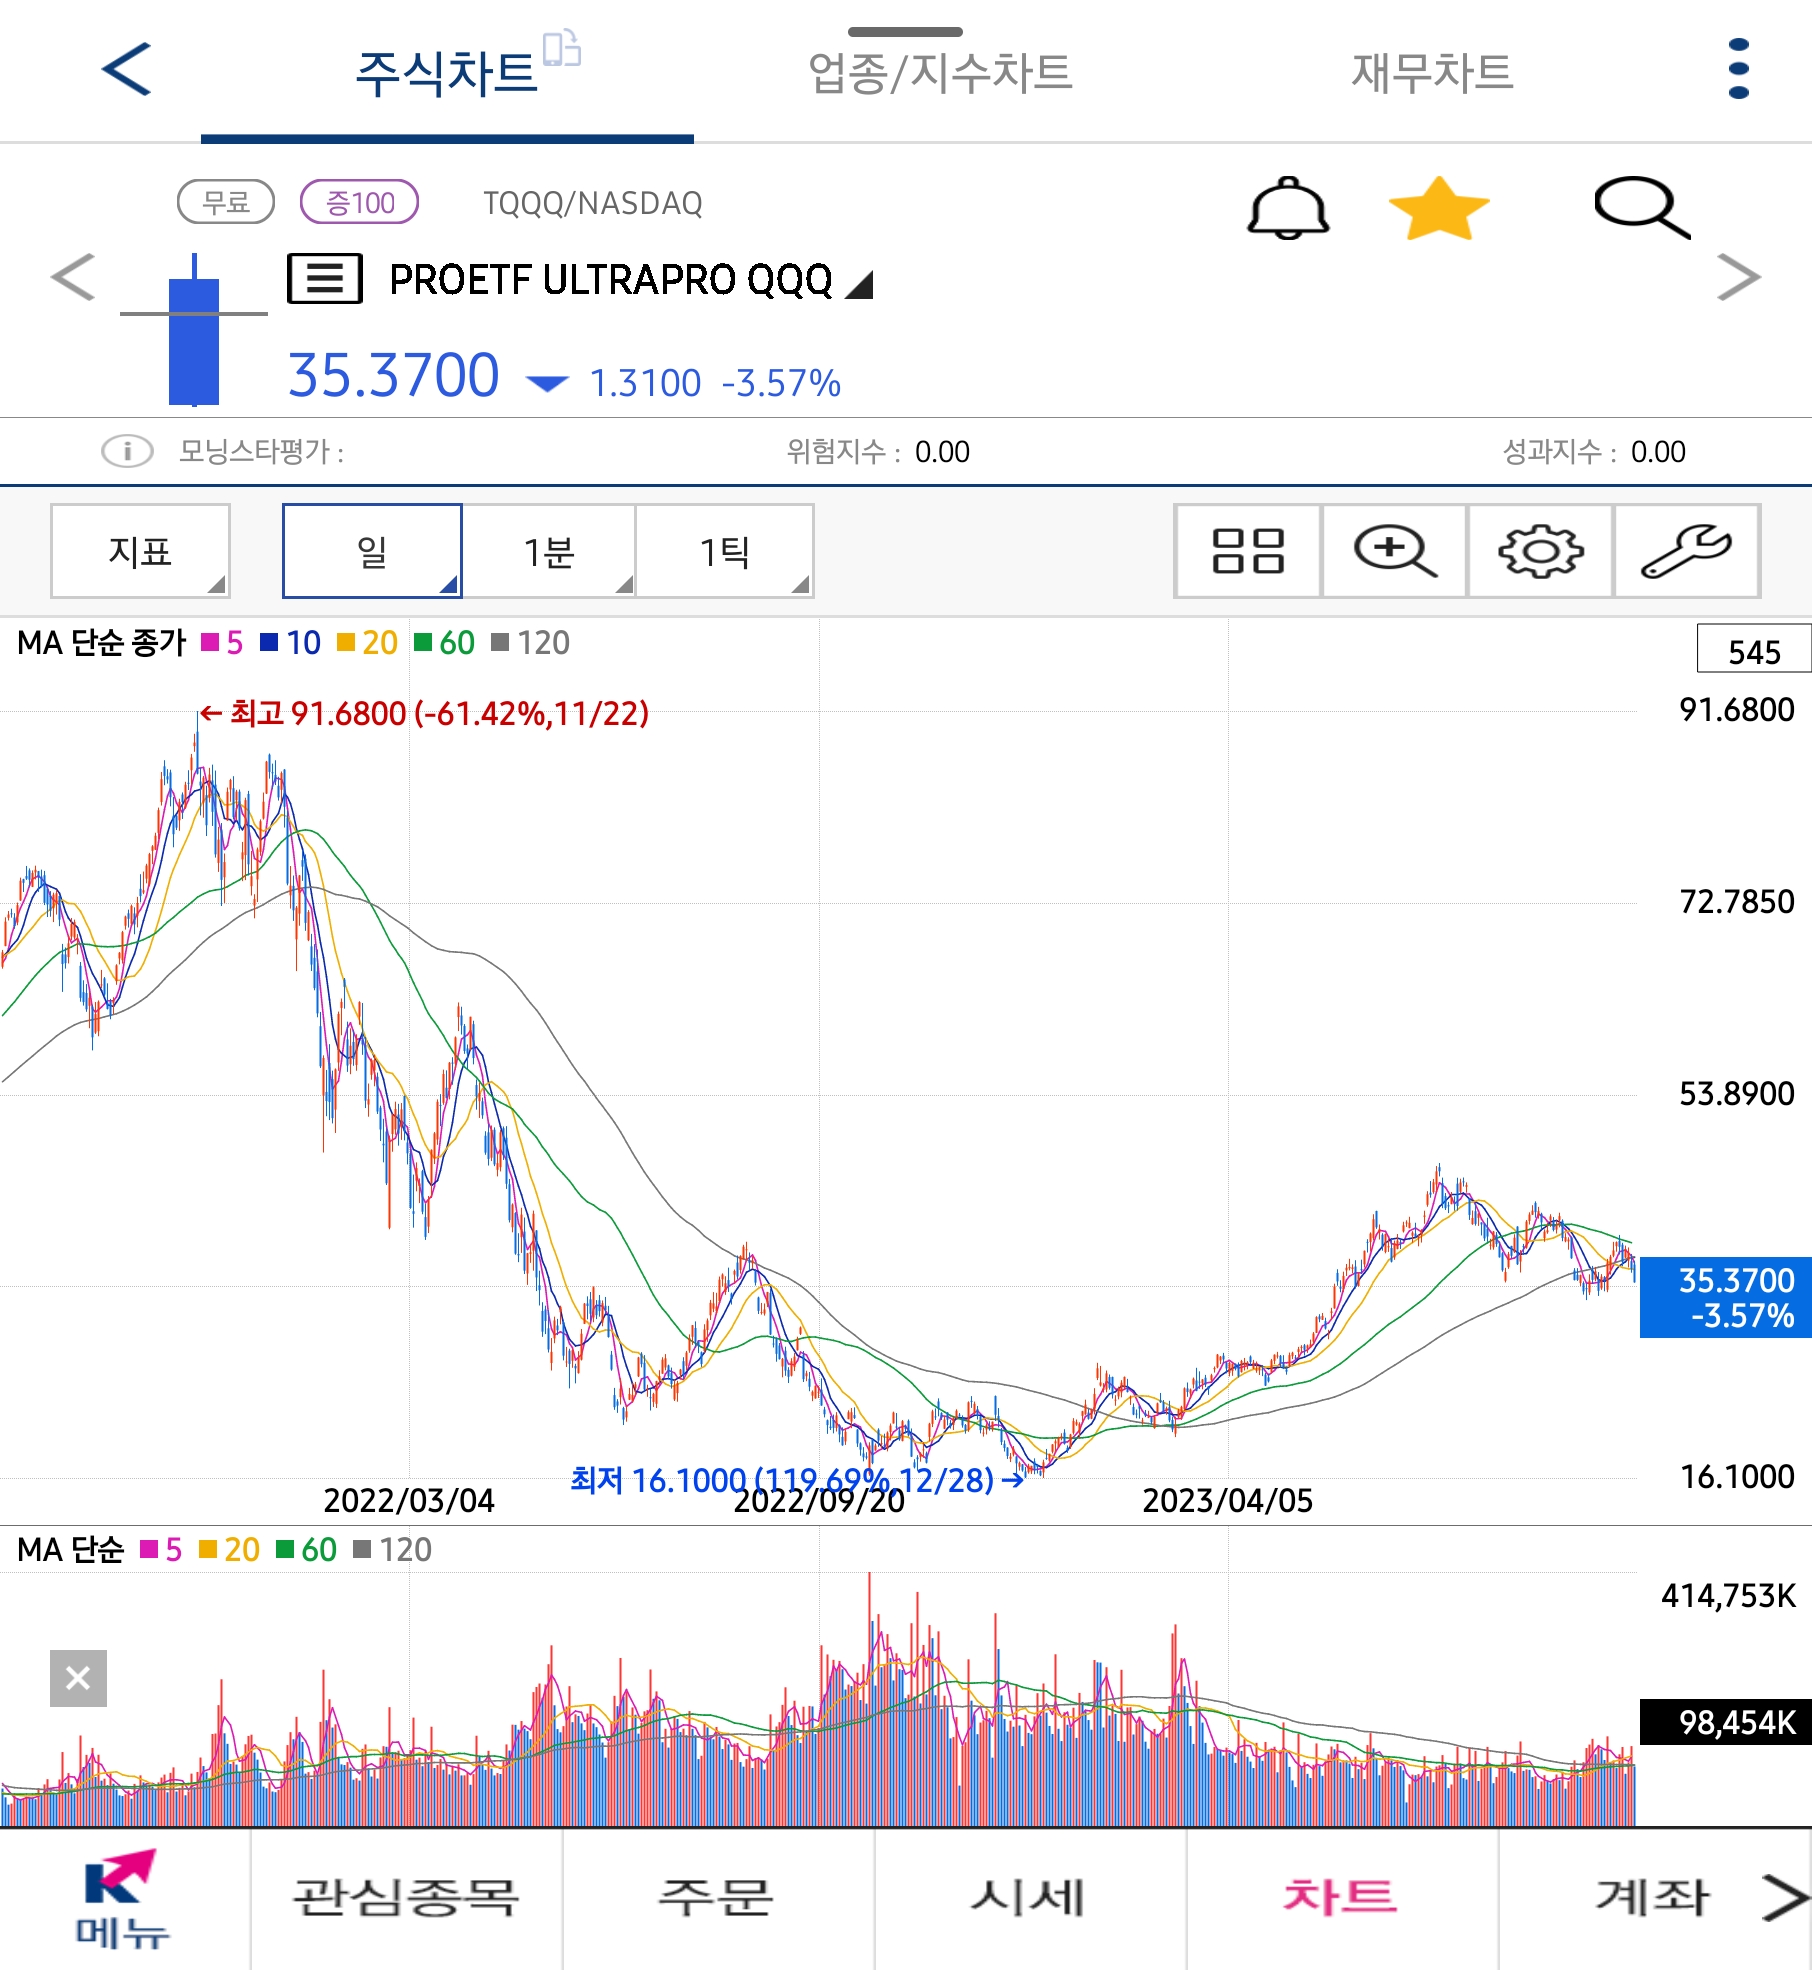Tap the volume MA 20 legend
1812x1970 pixels.
click(230, 1549)
